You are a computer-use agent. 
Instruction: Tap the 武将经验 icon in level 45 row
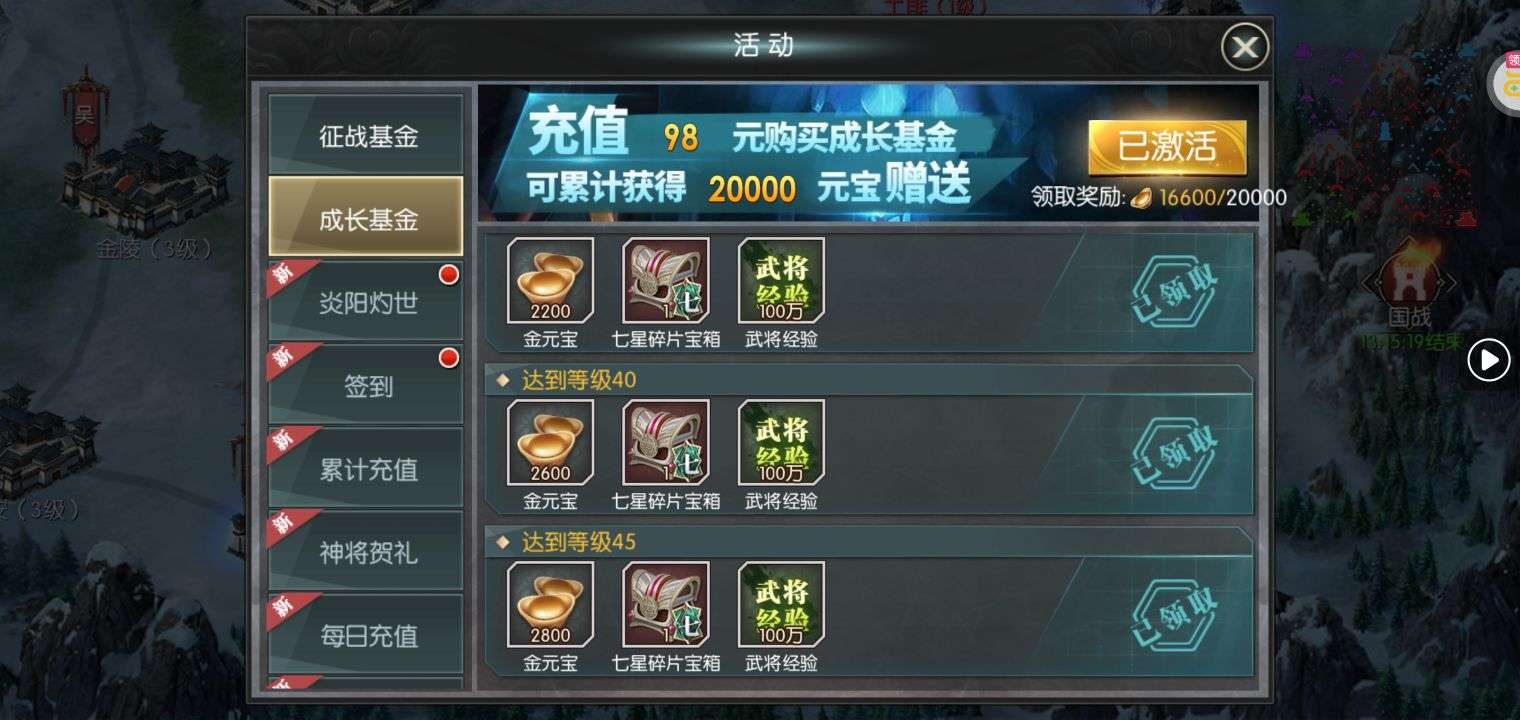tap(781, 604)
